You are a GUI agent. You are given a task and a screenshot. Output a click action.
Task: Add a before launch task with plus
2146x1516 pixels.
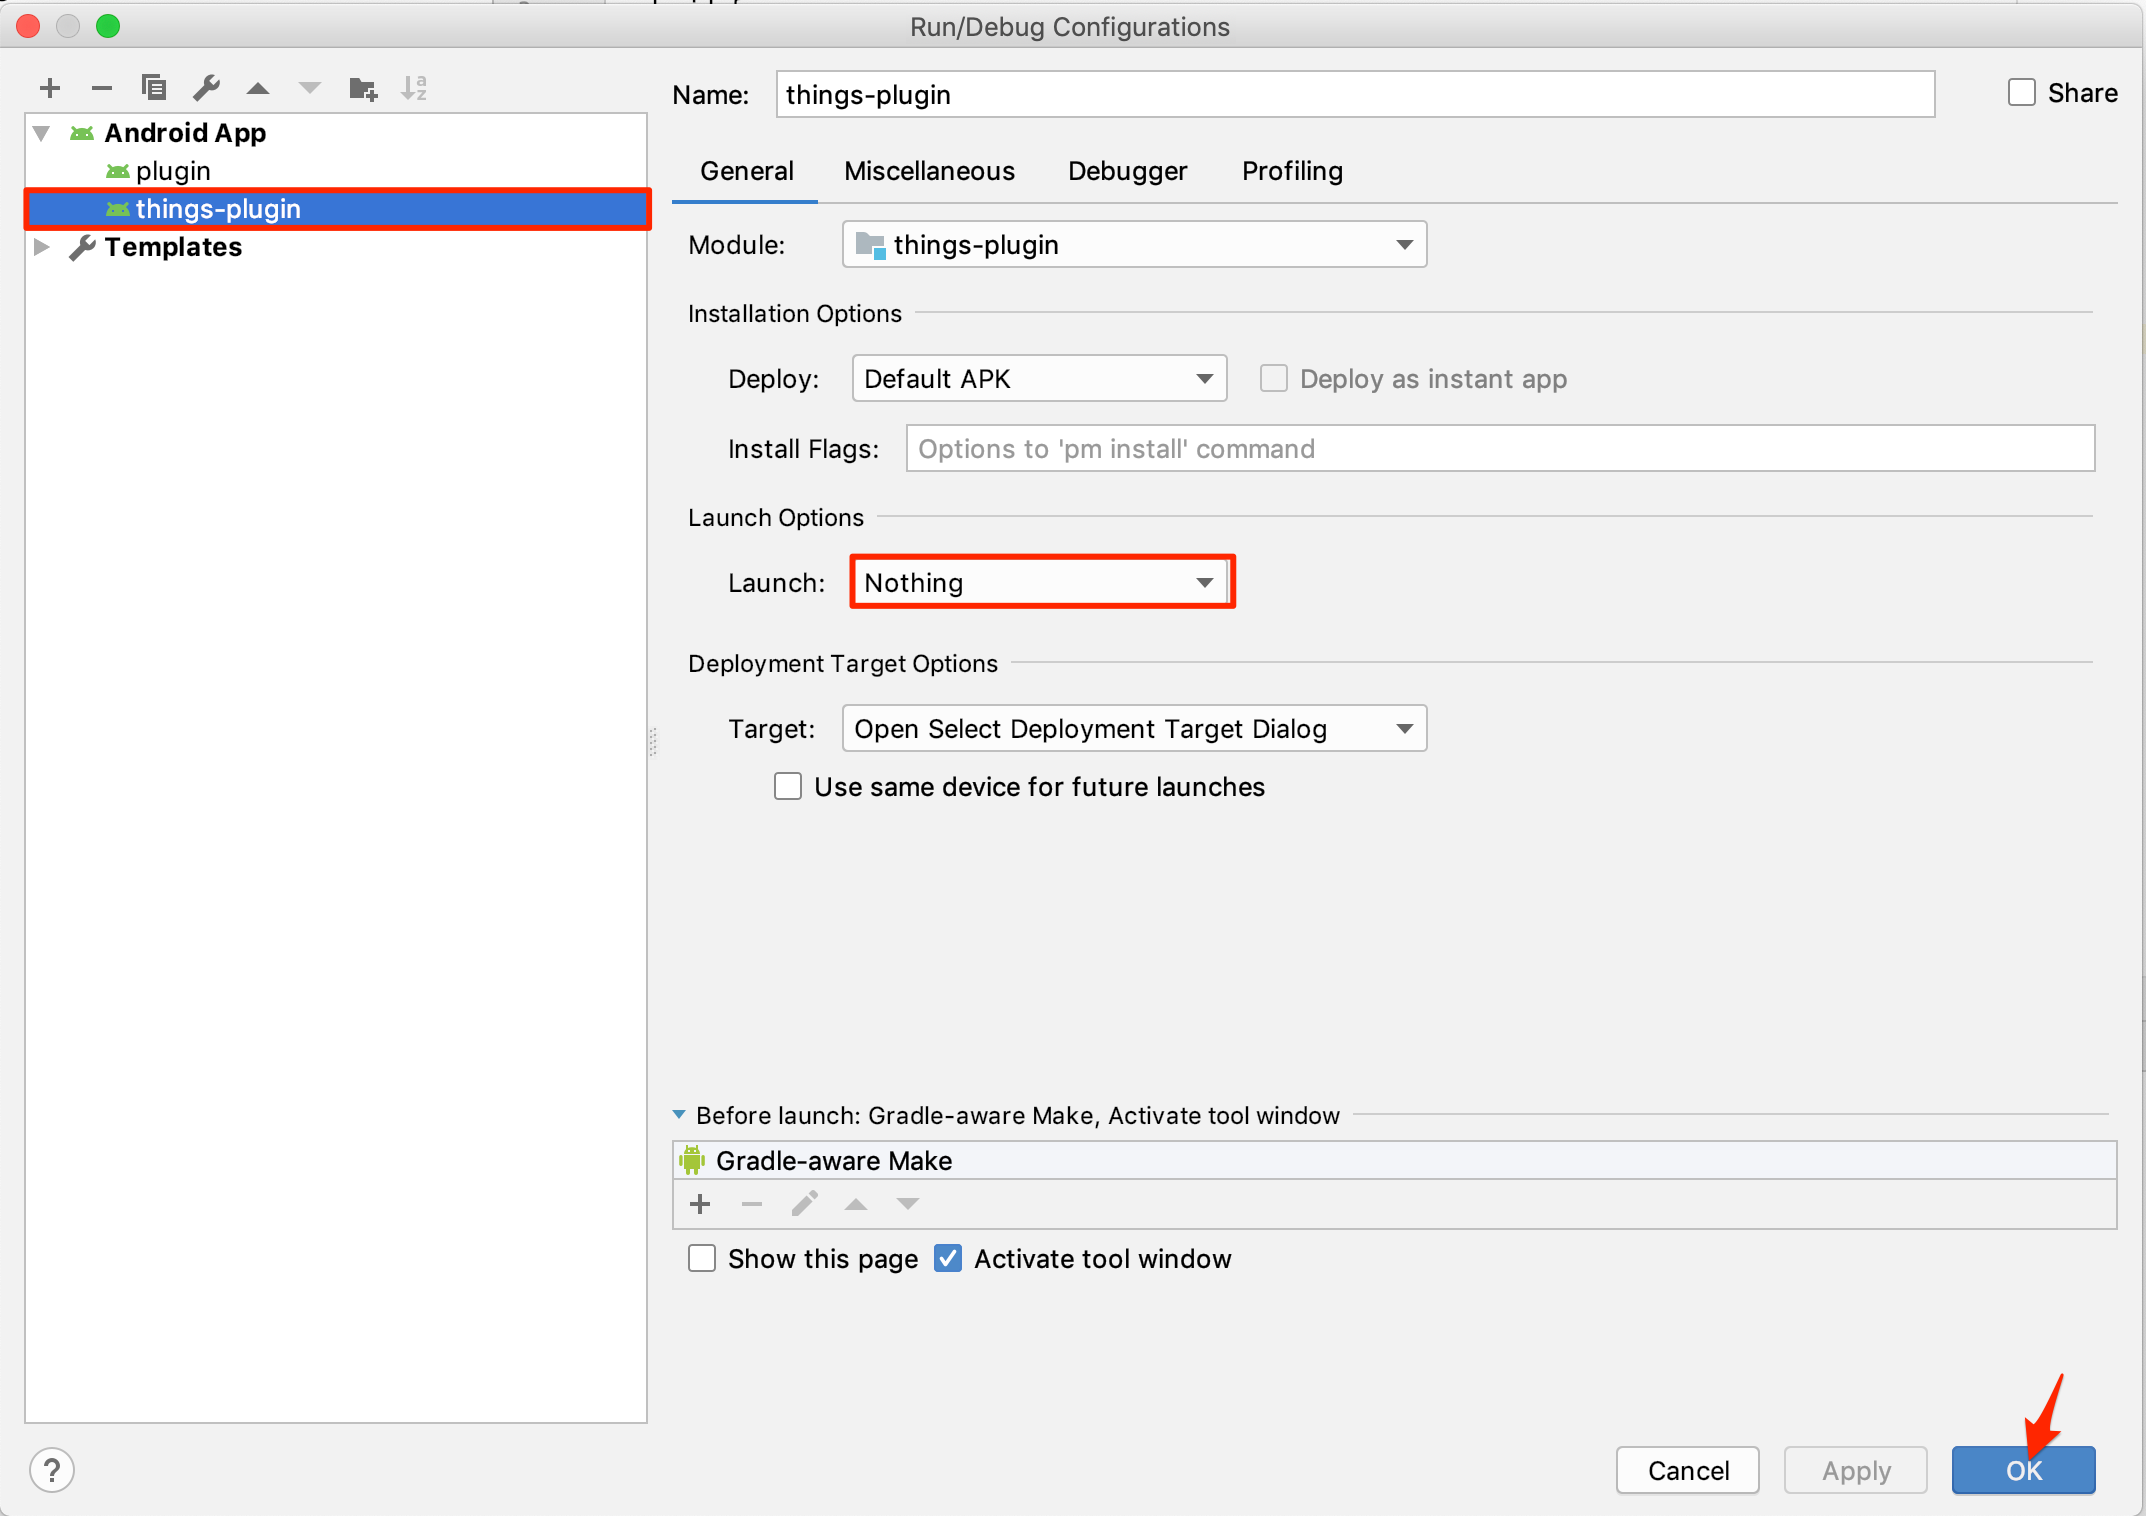700,1204
